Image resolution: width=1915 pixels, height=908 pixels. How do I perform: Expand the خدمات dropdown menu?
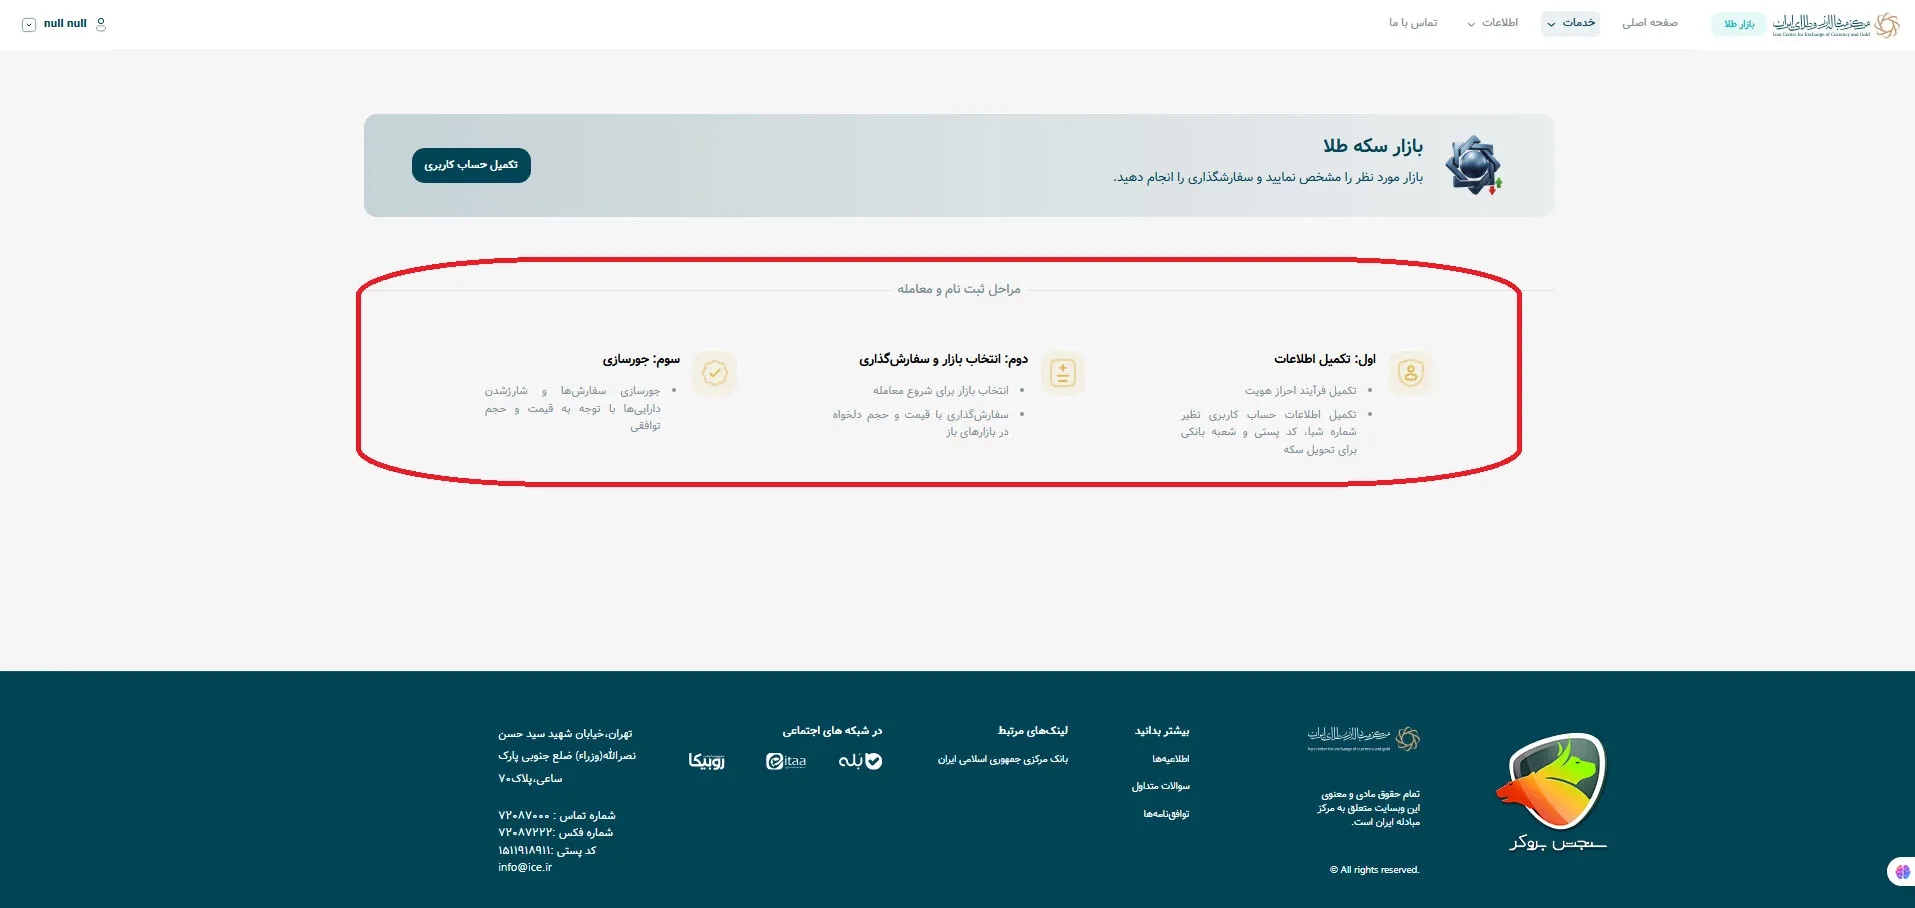coord(1569,23)
